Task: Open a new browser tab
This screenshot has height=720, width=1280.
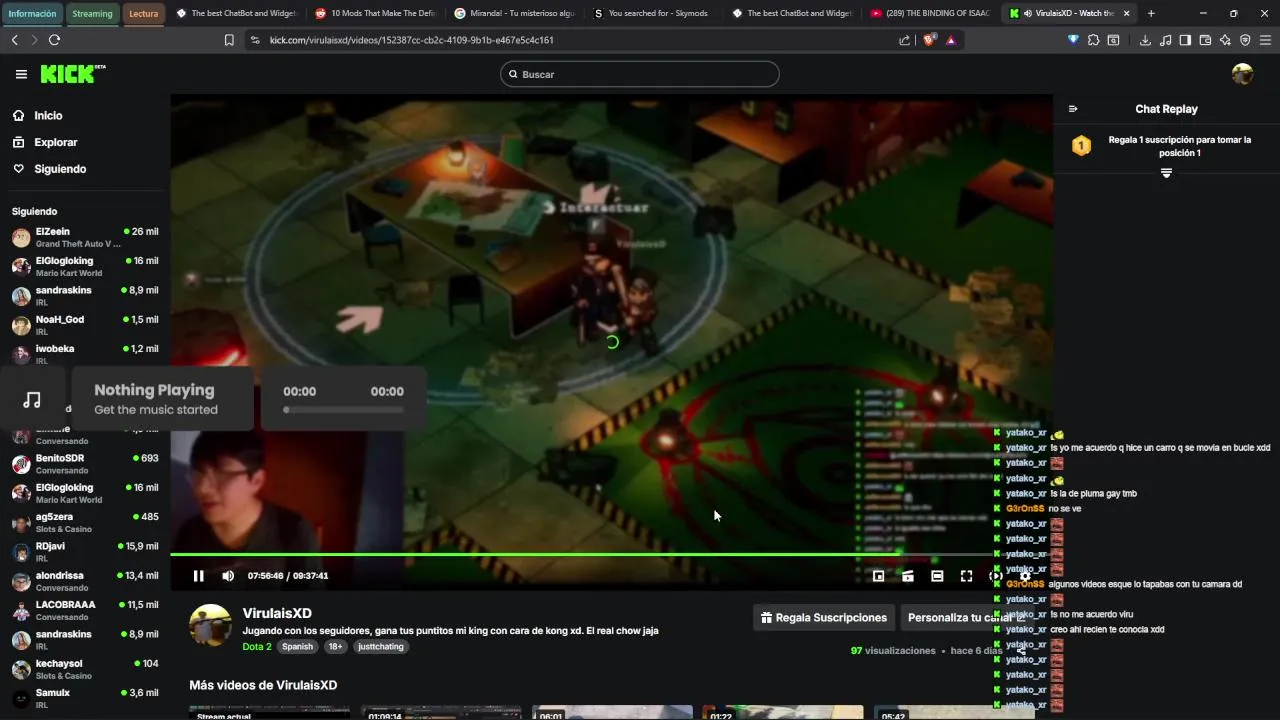Action: [1151, 14]
